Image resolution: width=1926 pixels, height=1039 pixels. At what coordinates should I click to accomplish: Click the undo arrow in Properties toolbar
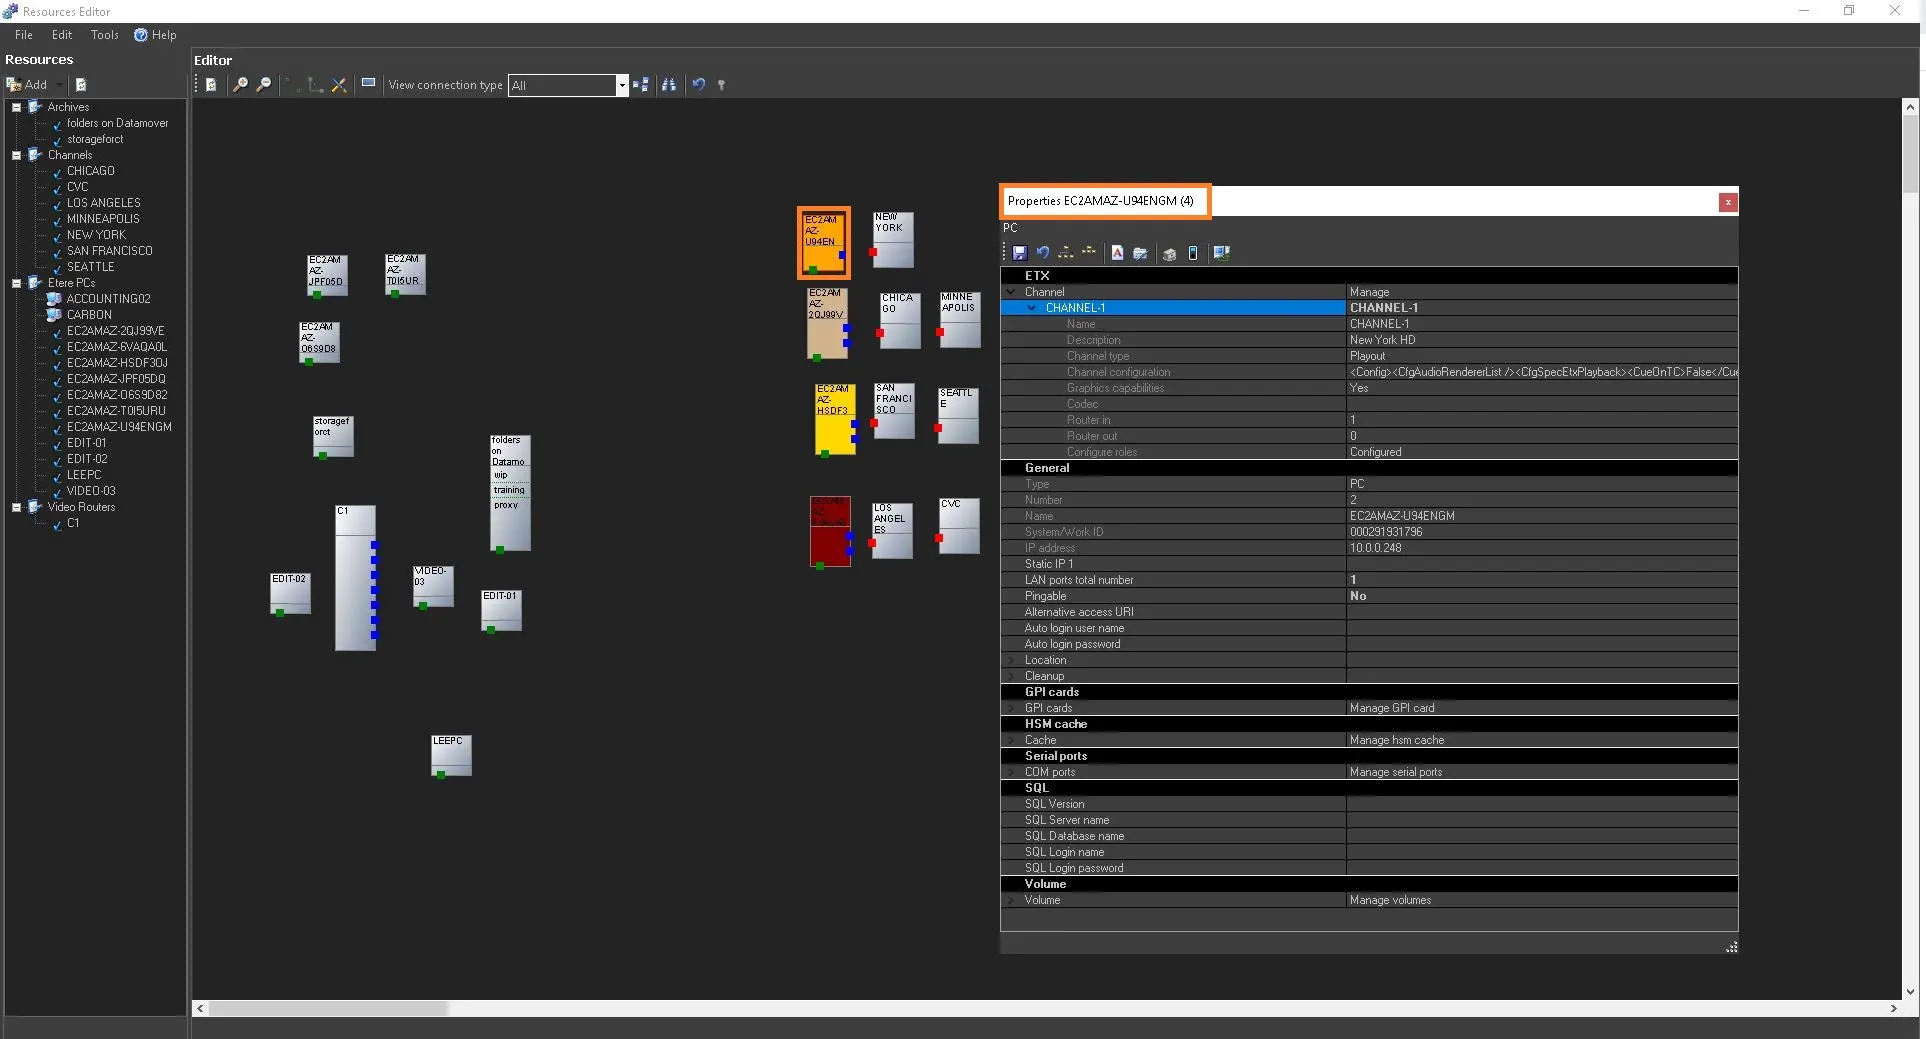1042,253
